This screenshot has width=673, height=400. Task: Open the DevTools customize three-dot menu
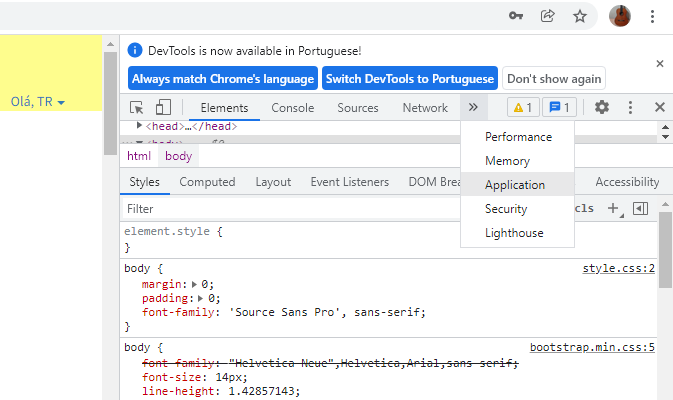pyautogui.click(x=630, y=107)
